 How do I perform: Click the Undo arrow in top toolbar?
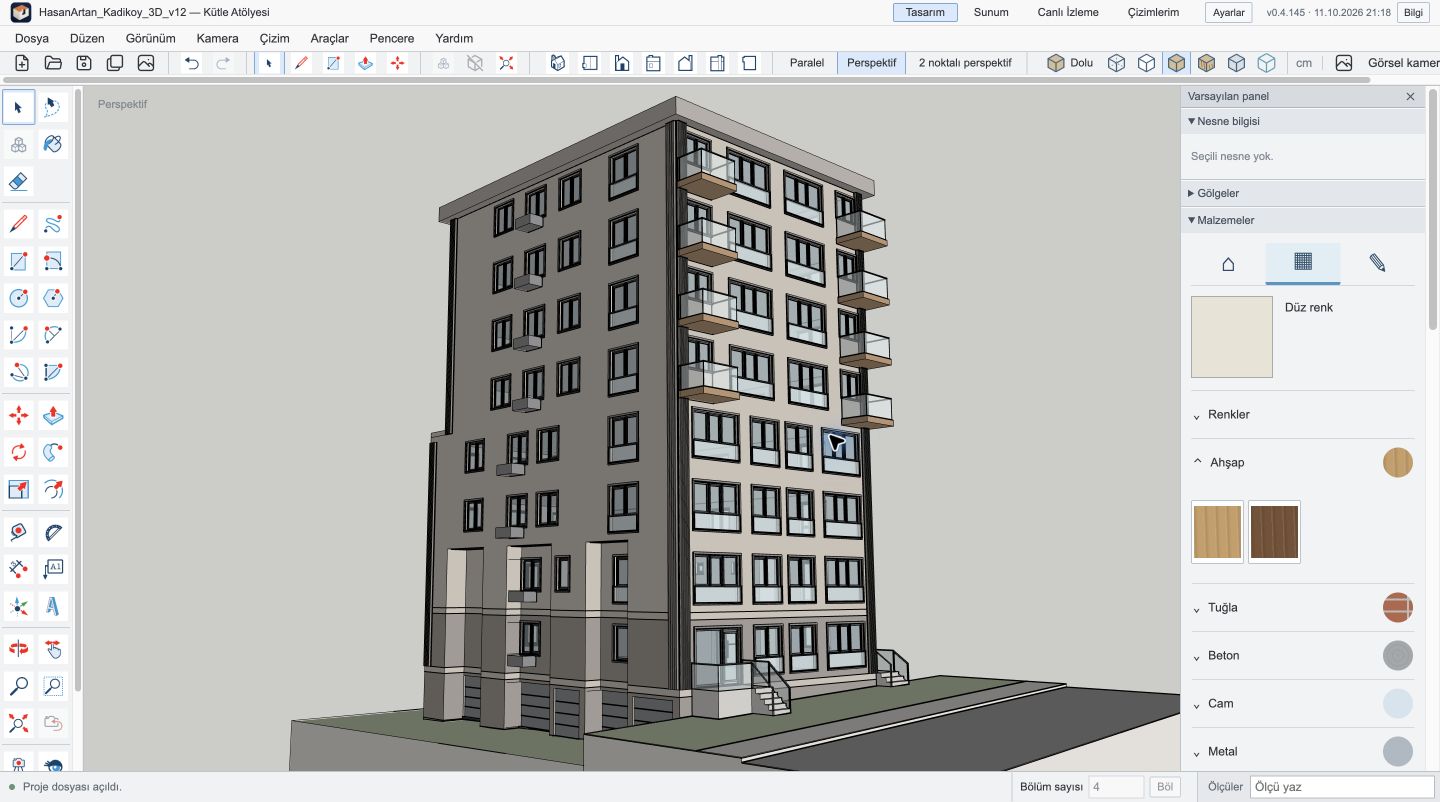(192, 63)
